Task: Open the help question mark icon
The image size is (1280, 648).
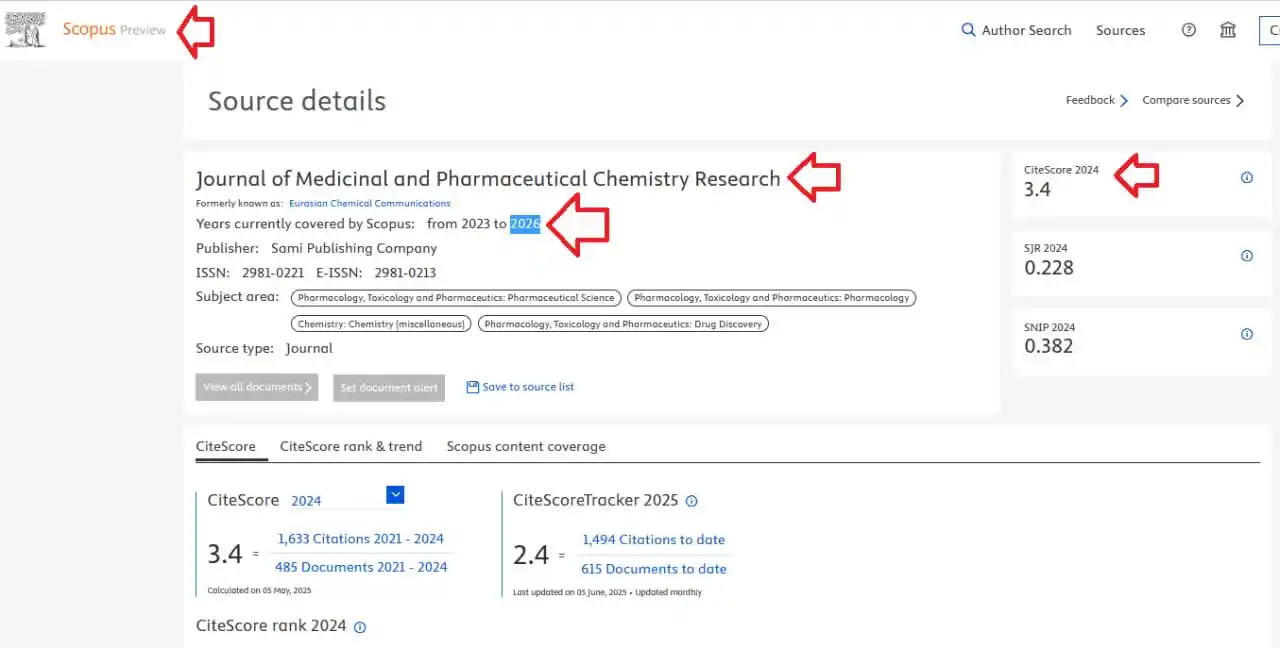Action: (1189, 30)
